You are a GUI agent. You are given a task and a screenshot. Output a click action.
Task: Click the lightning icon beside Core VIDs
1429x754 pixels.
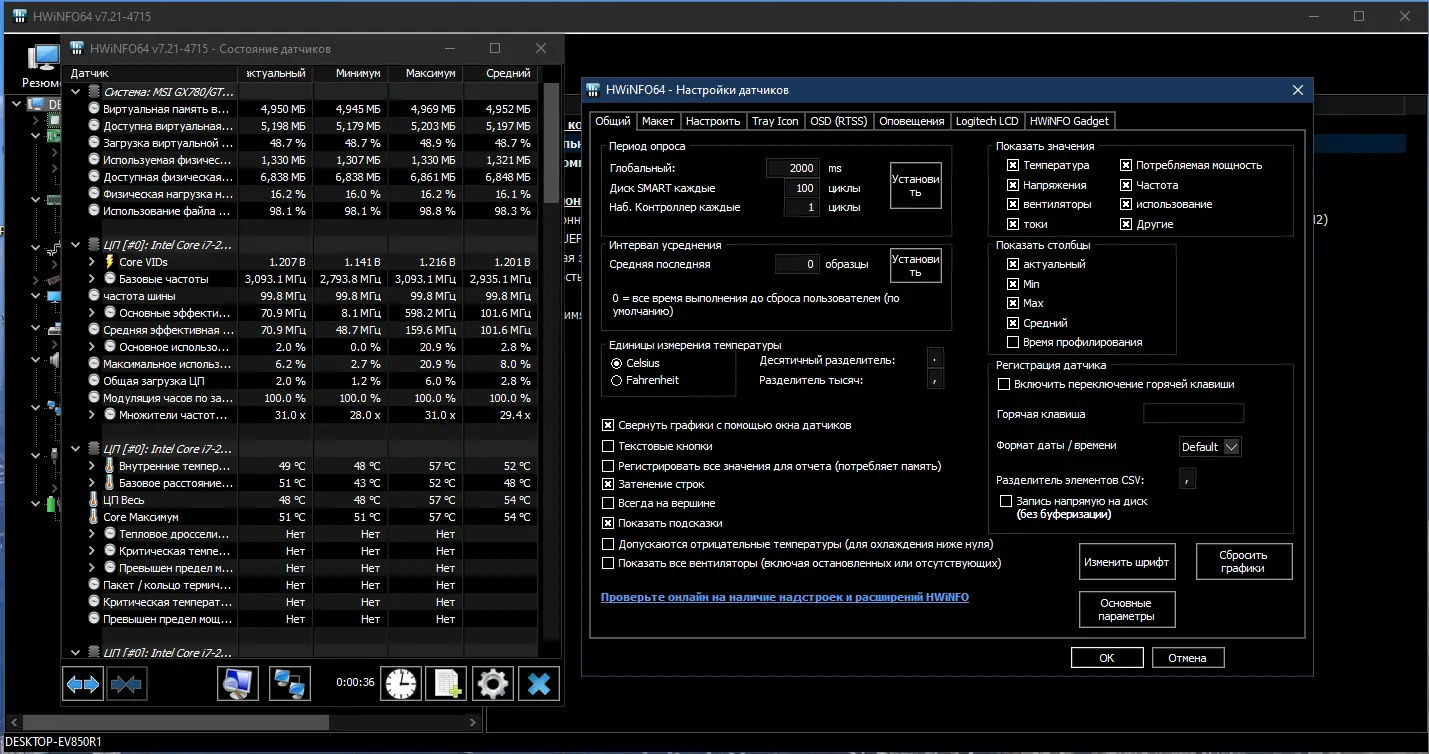coord(109,262)
